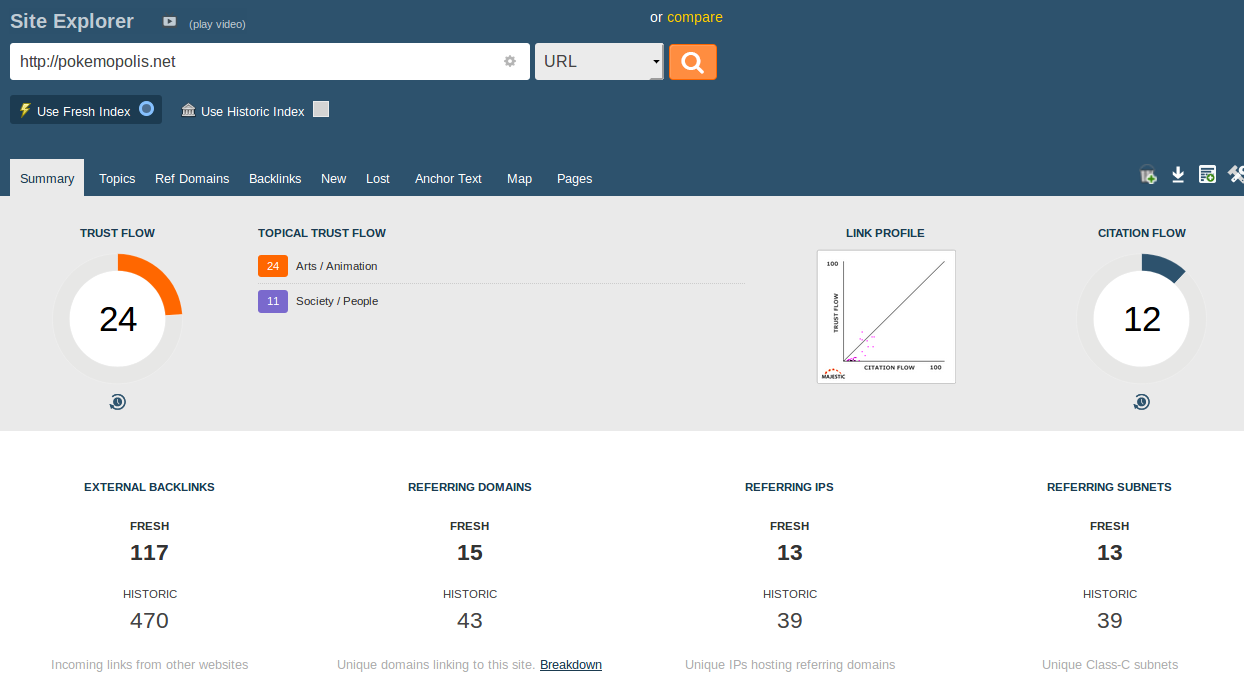Add site to bucket icon
Image resolution: width=1244 pixels, height=685 pixels.
tap(1148, 175)
